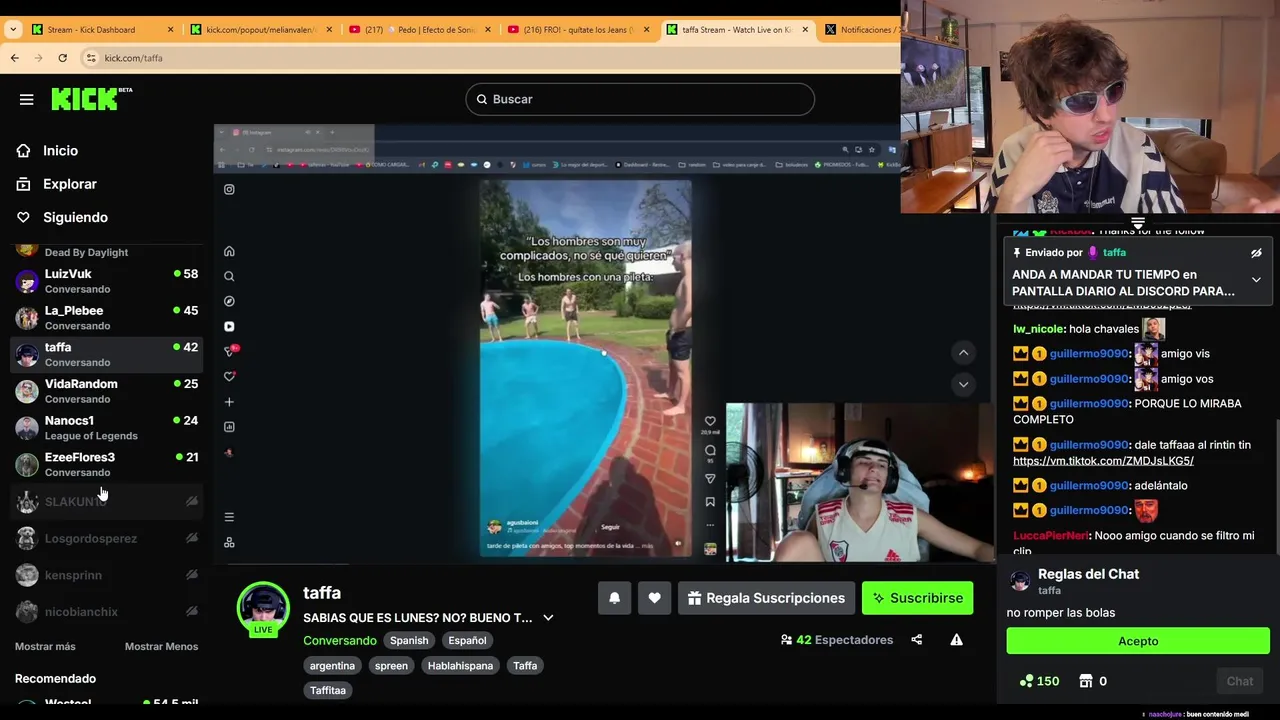
Task: Open VidaRandom channel in sidebar
Action: click(x=106, y=391)
